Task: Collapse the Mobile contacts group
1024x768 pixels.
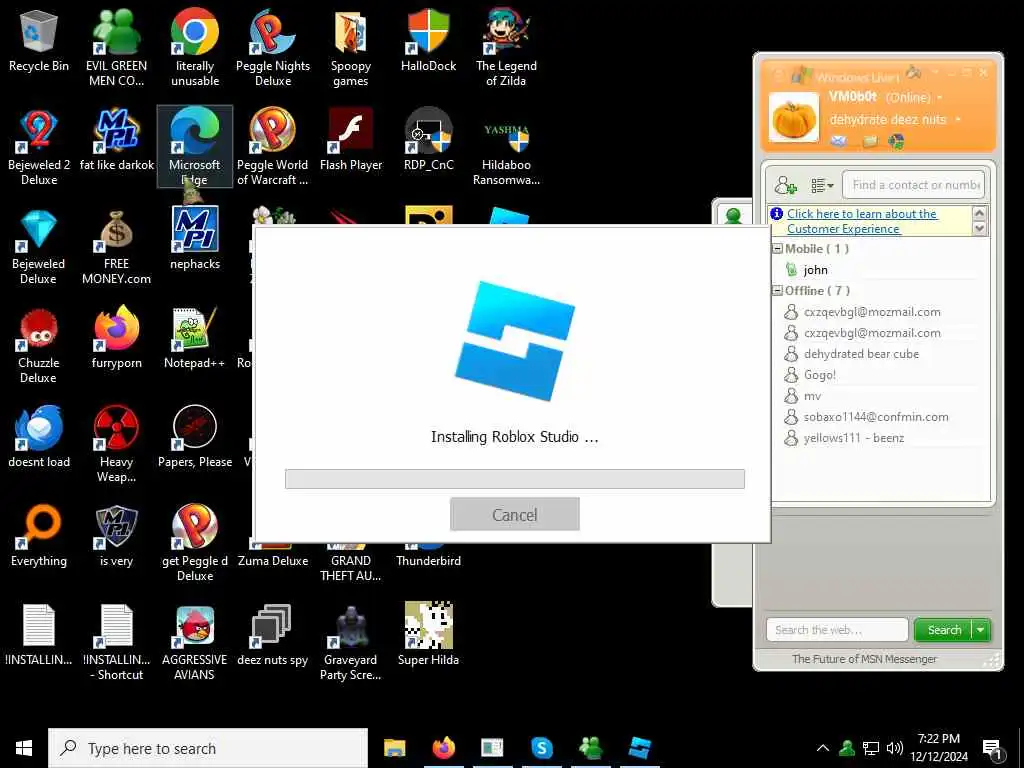Action: coord(777,249)
